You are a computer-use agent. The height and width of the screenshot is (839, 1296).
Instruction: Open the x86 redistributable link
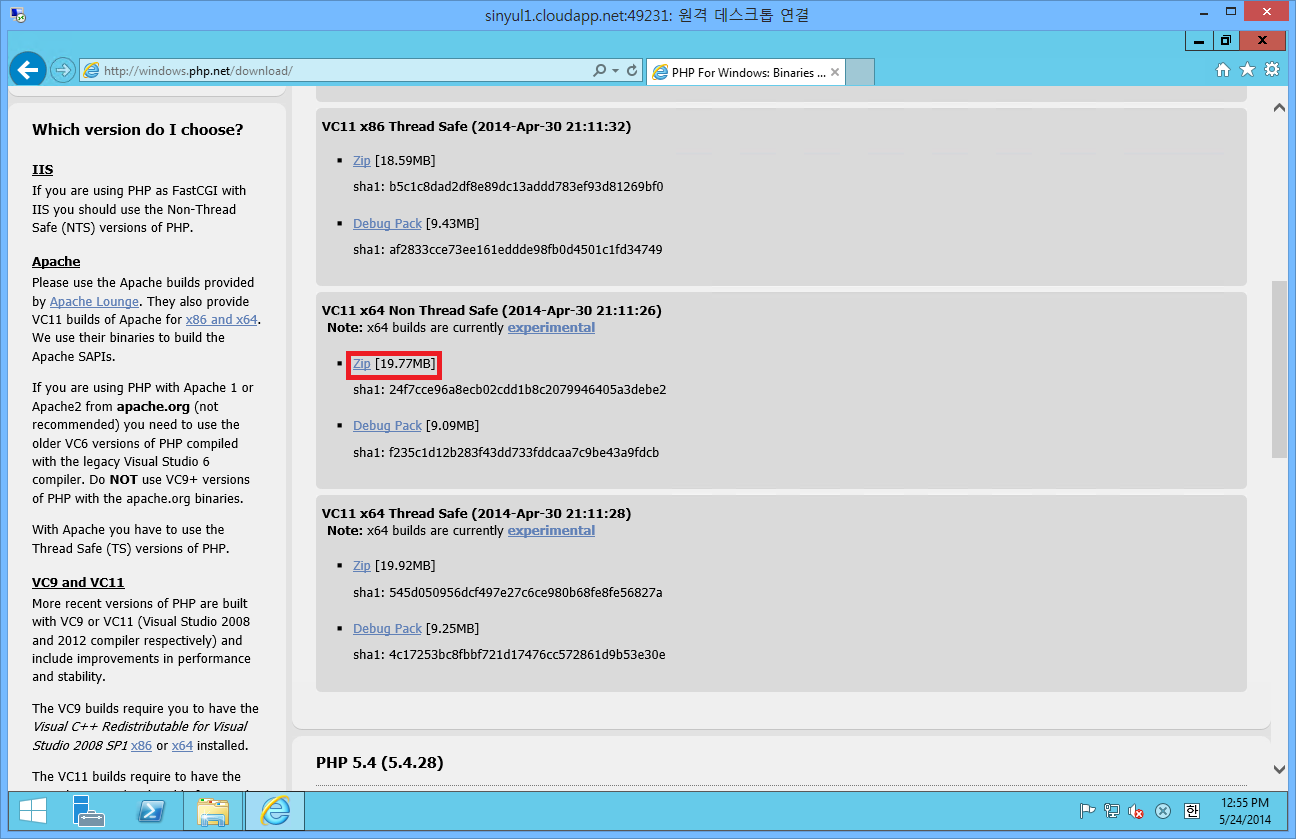point(141,746)
